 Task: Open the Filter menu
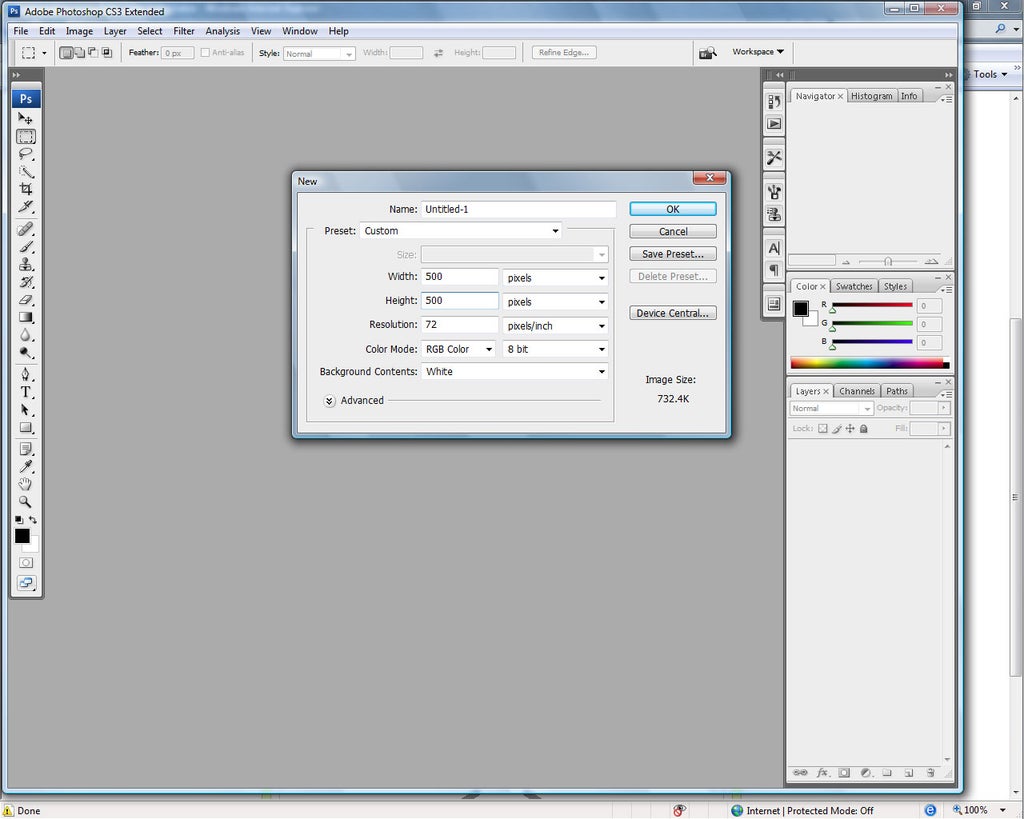[183, 31]
